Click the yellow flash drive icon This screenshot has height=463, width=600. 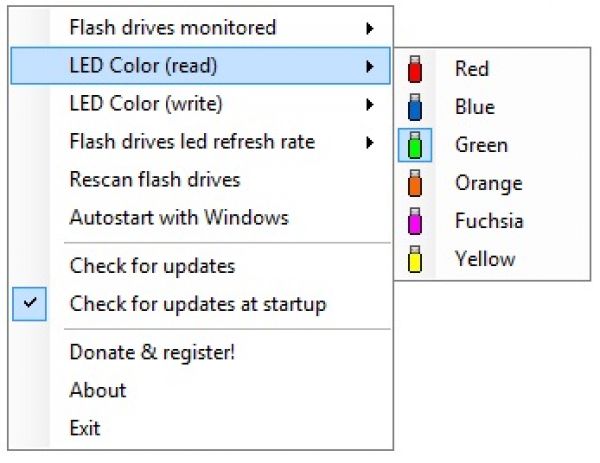click(416, 259)
